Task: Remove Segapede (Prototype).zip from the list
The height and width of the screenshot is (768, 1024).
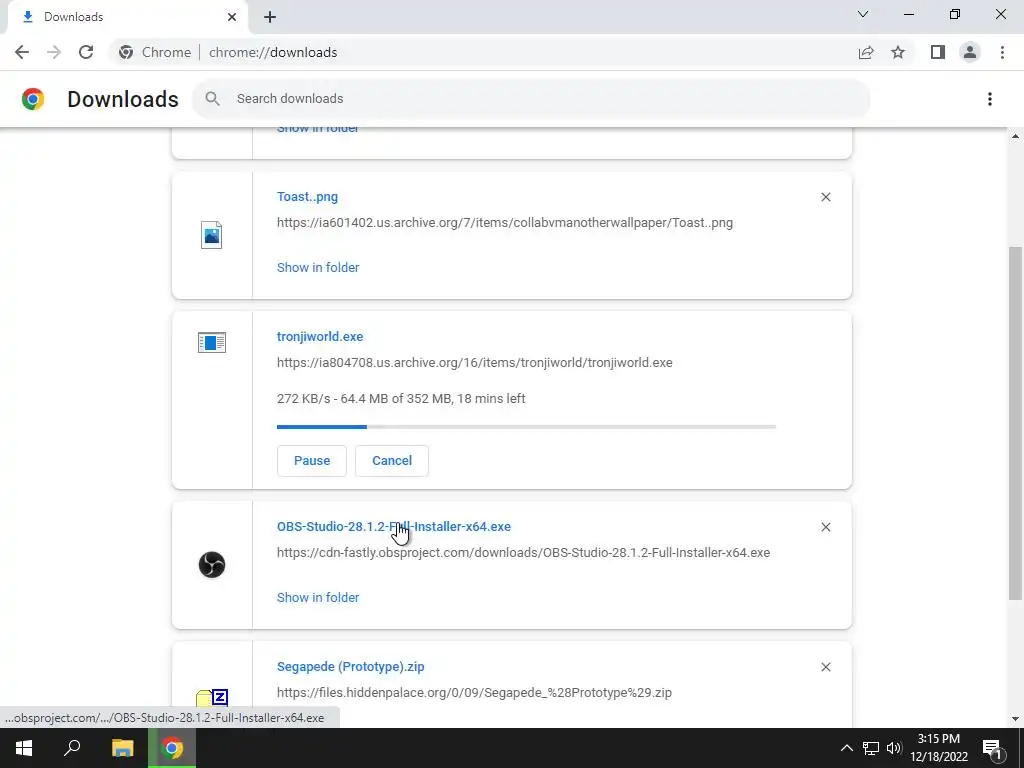Action: click(825, 667)
